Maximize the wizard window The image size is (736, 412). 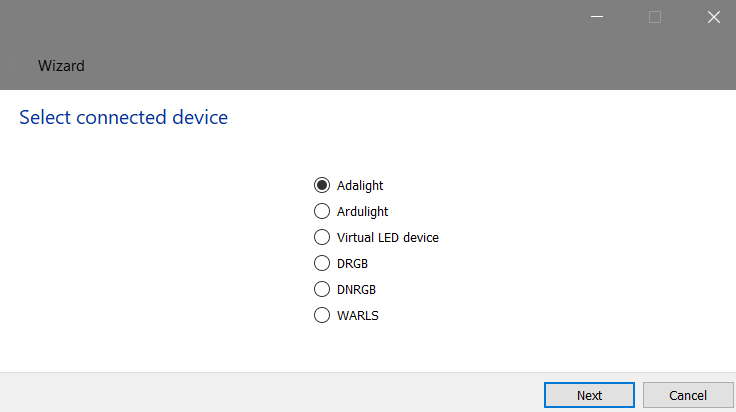point(655,17)
